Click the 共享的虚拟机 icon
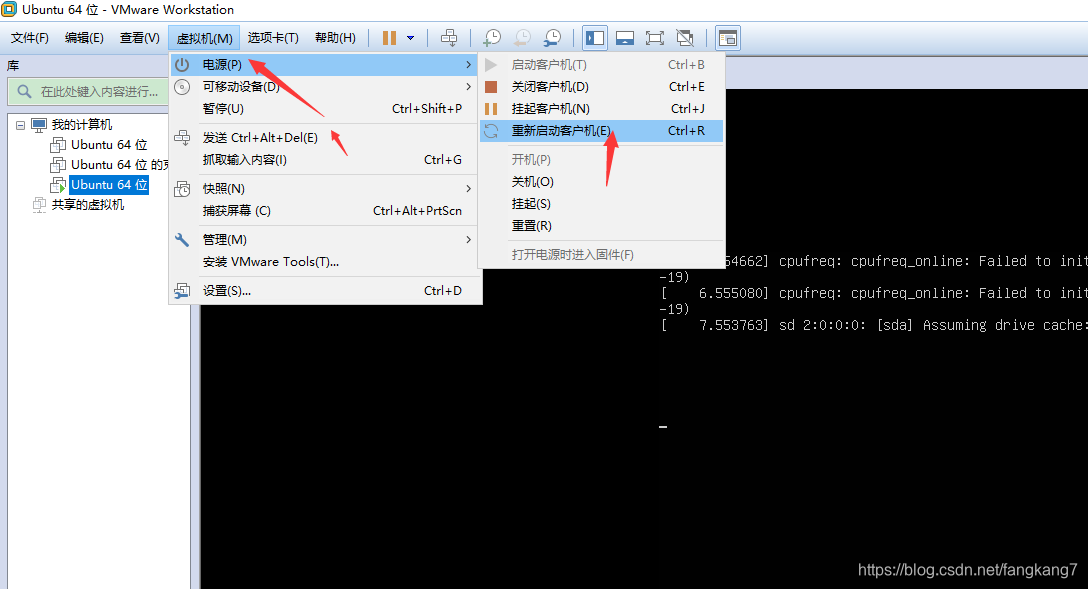 (x=40, y=205)
